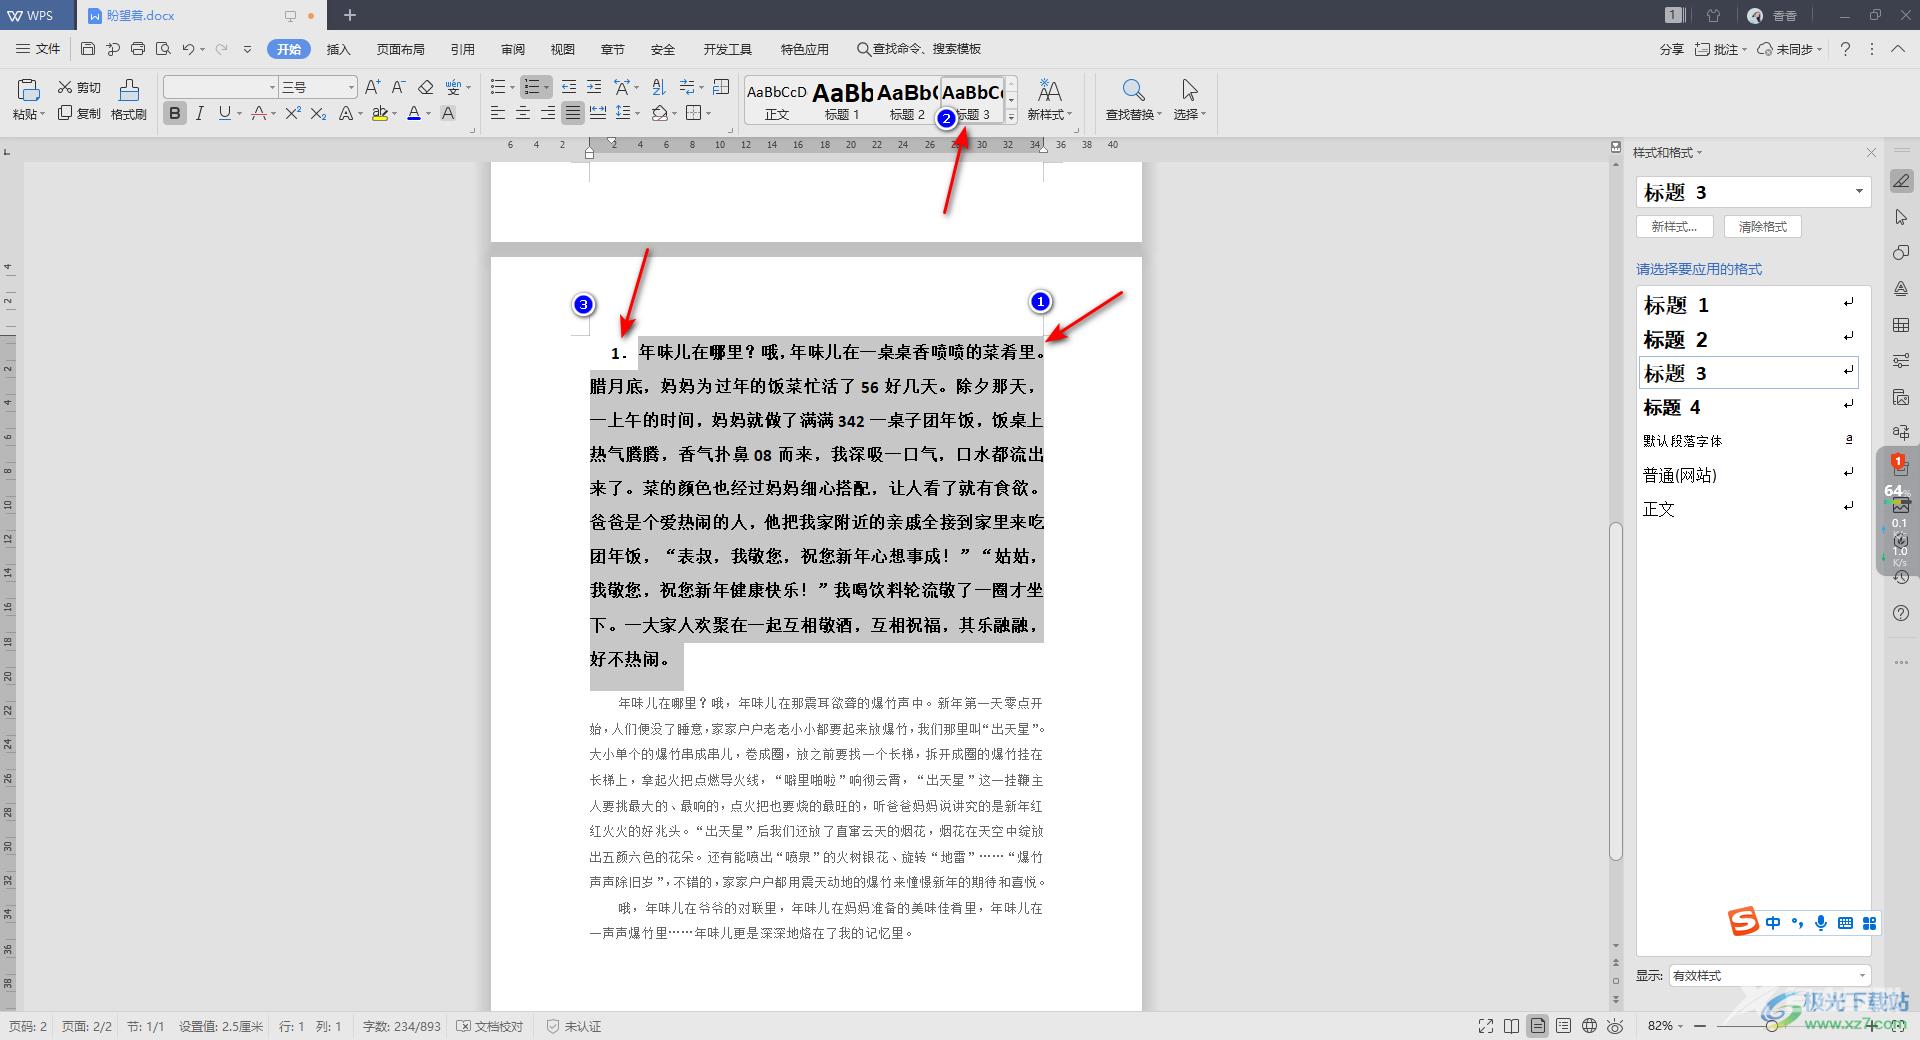Apply subscript formatting
Viewport: 1920px width, 1040px height.
(x=318, y=113)
